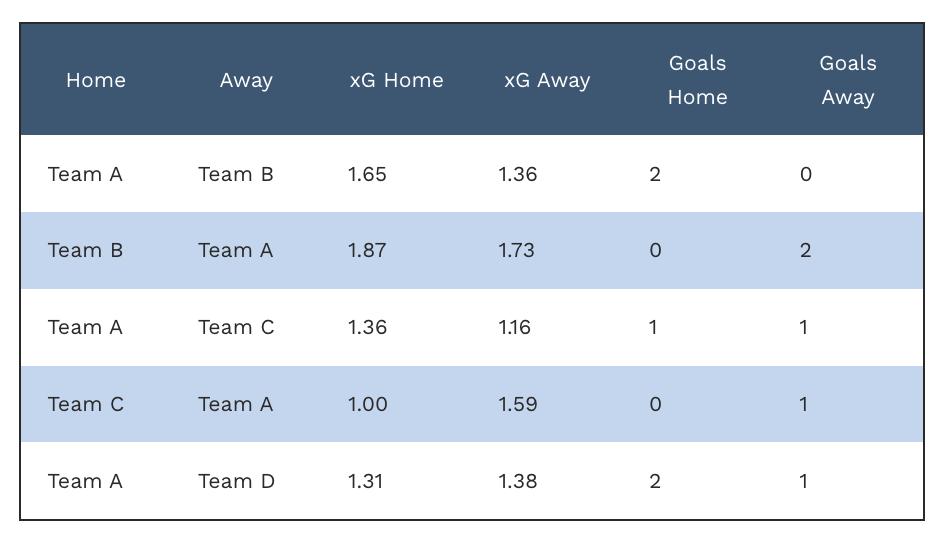Click the xG Away value 1.59
Image resolution: width=948 pixels, height=540 pixels.
tap(518, 404)
